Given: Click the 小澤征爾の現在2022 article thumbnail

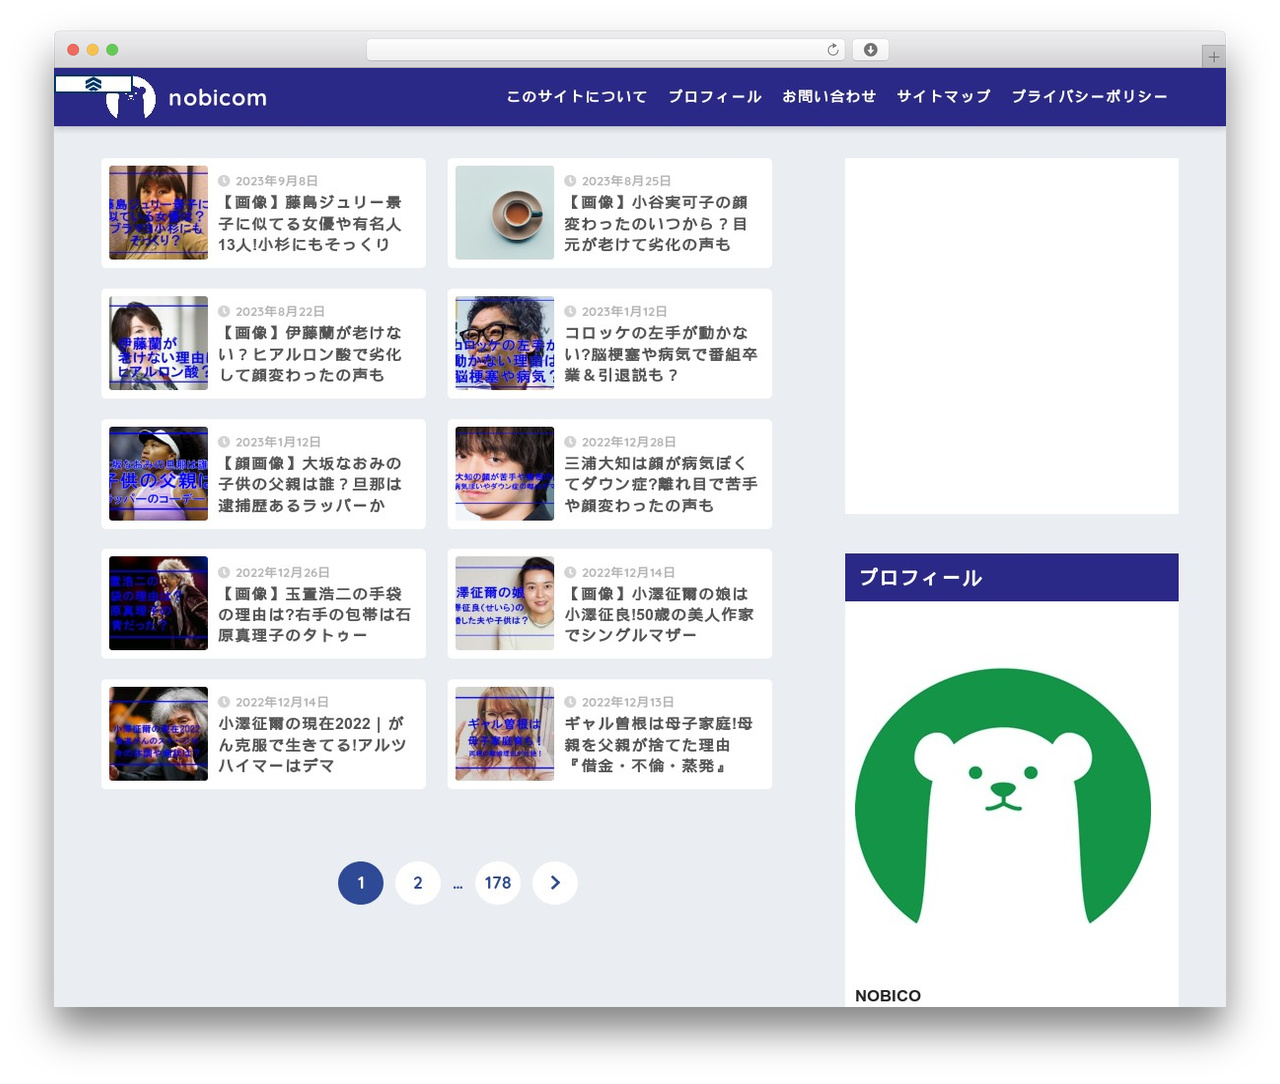Looking at the screenshot, I should pyautogui.click(x=158, y=734).
